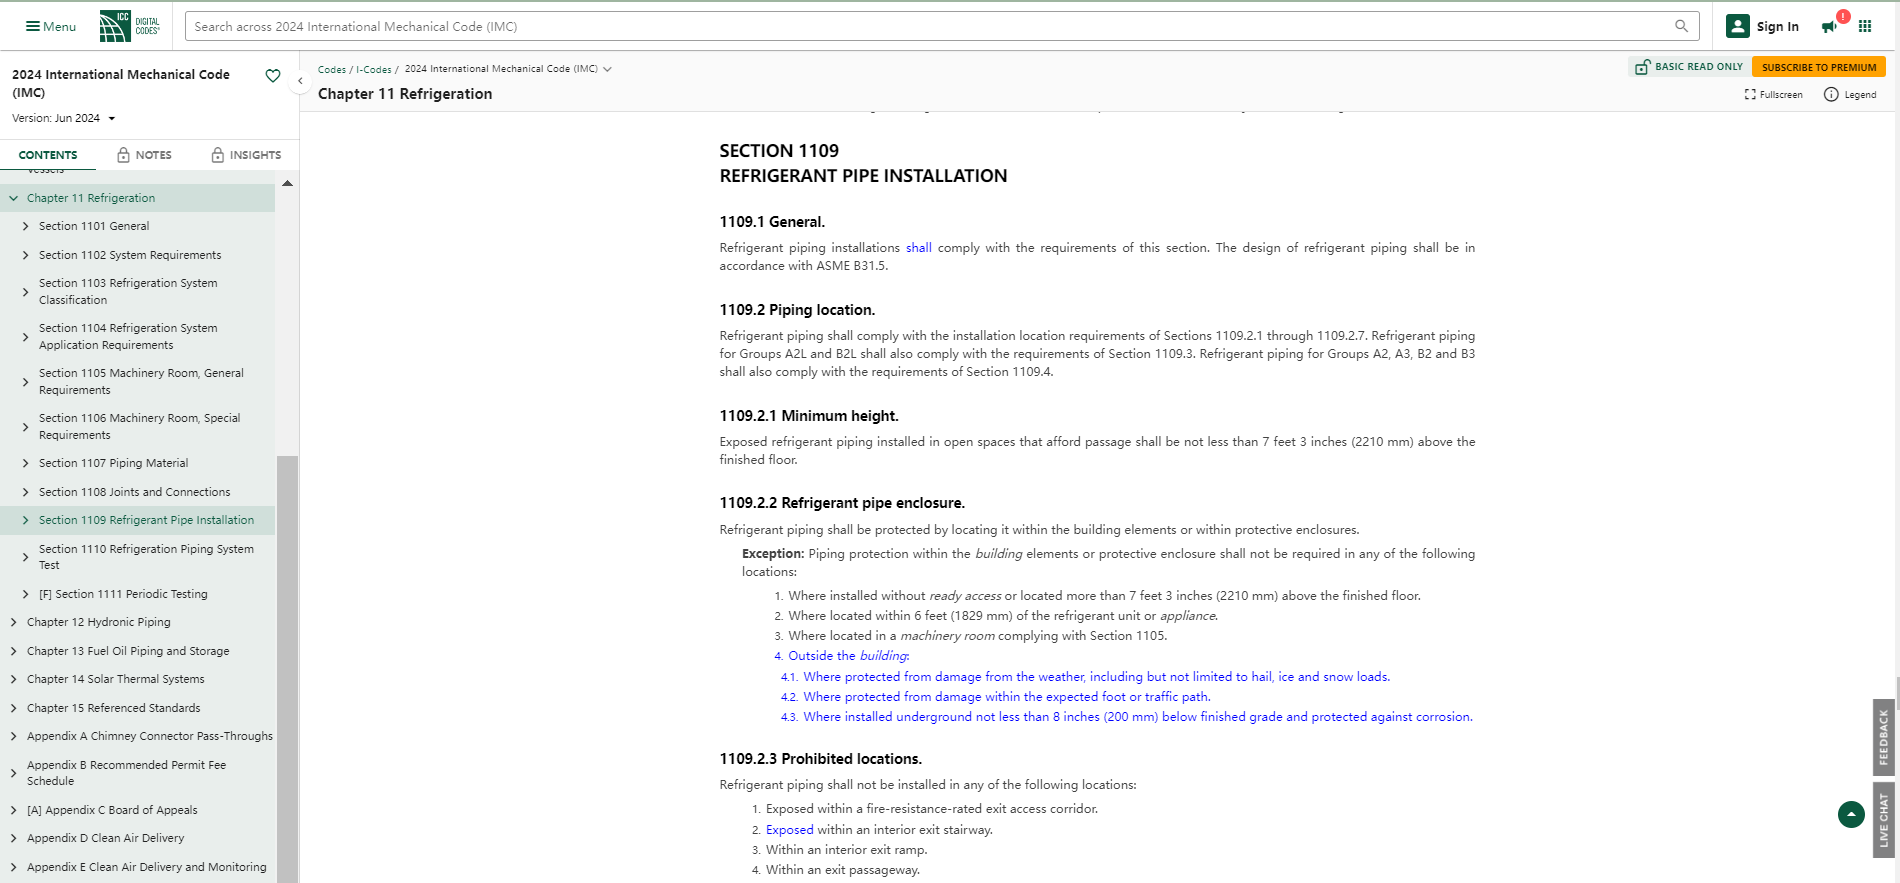This screenshot has width=1900, height=883.
Task: Click the scroll-to-top round button
Action: coord(1851,815)
